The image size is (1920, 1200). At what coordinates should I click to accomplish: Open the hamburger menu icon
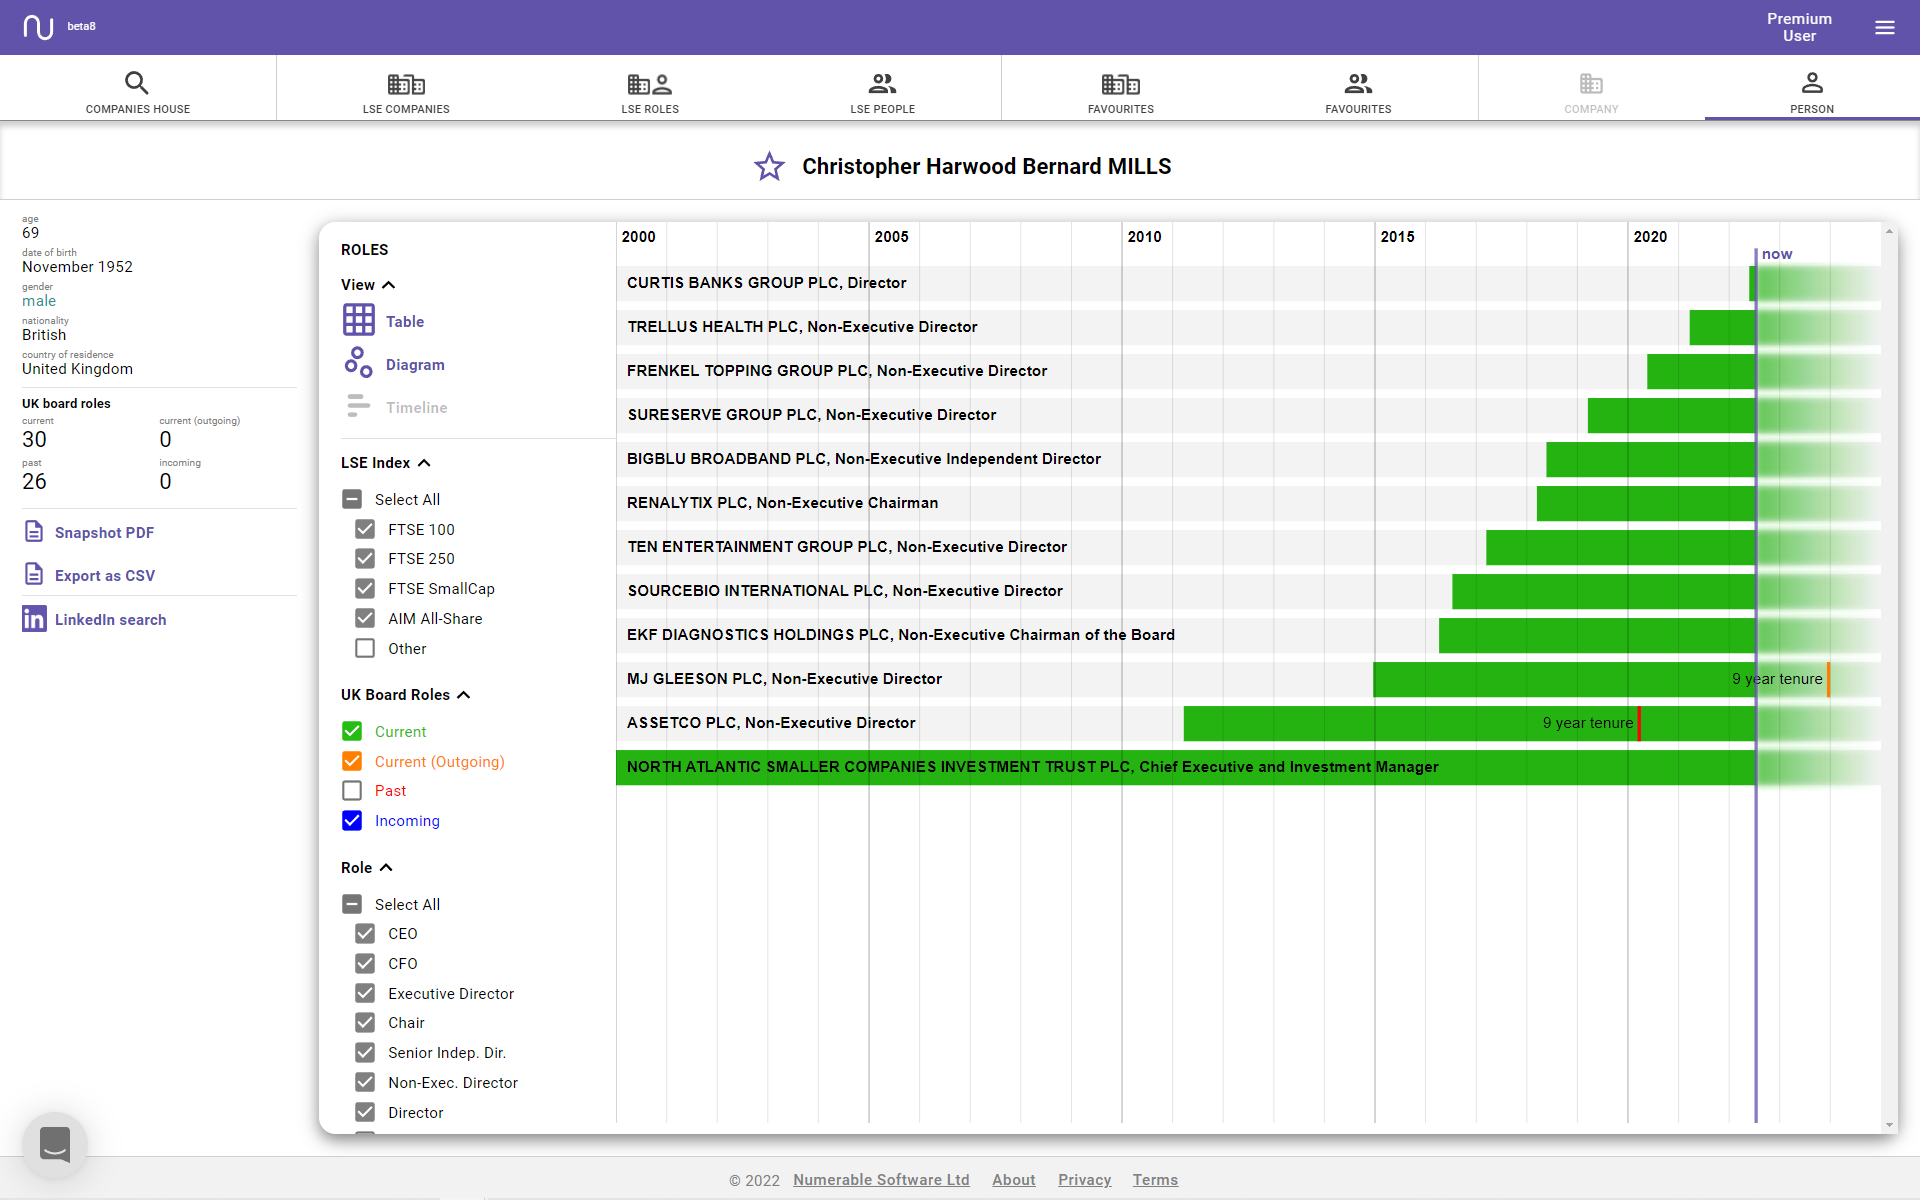(1884, 27)
